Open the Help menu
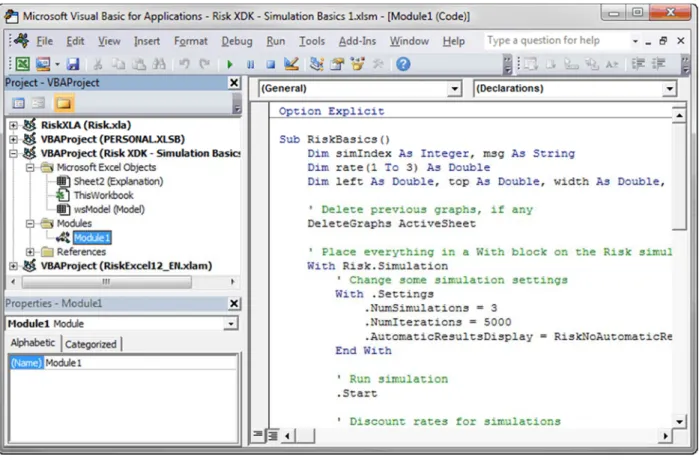This screenshot has height=460, width=699. pos(453,41)
